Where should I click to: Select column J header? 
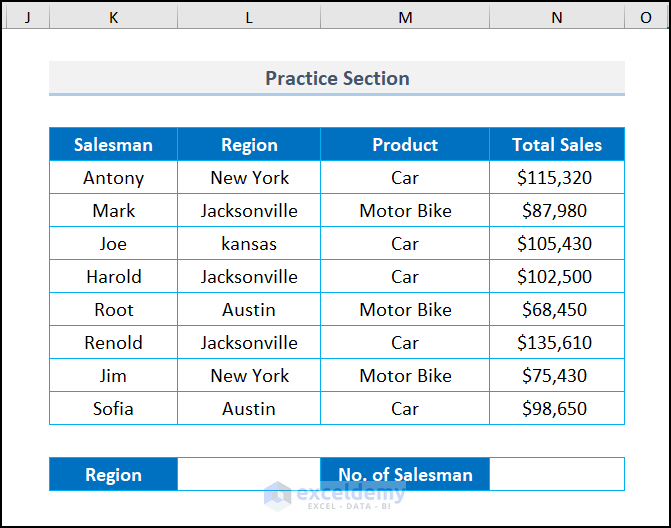[26, 18]
